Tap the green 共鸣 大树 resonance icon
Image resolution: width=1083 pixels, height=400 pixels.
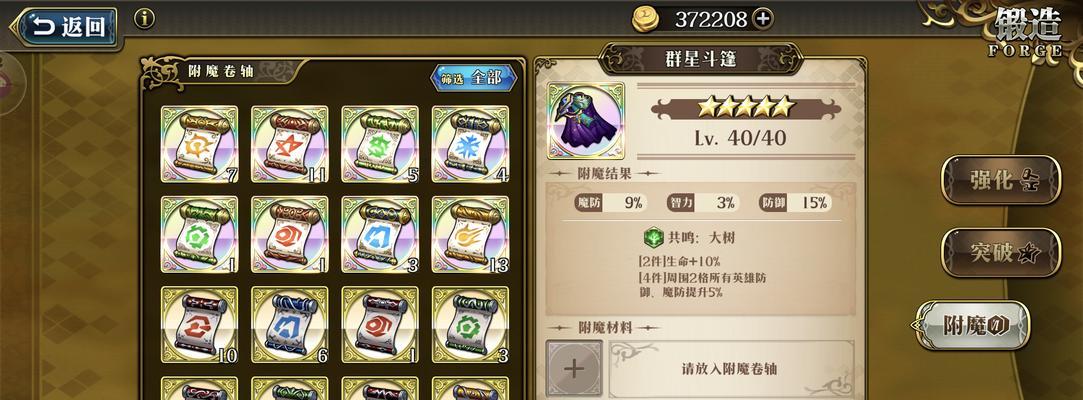653,238
